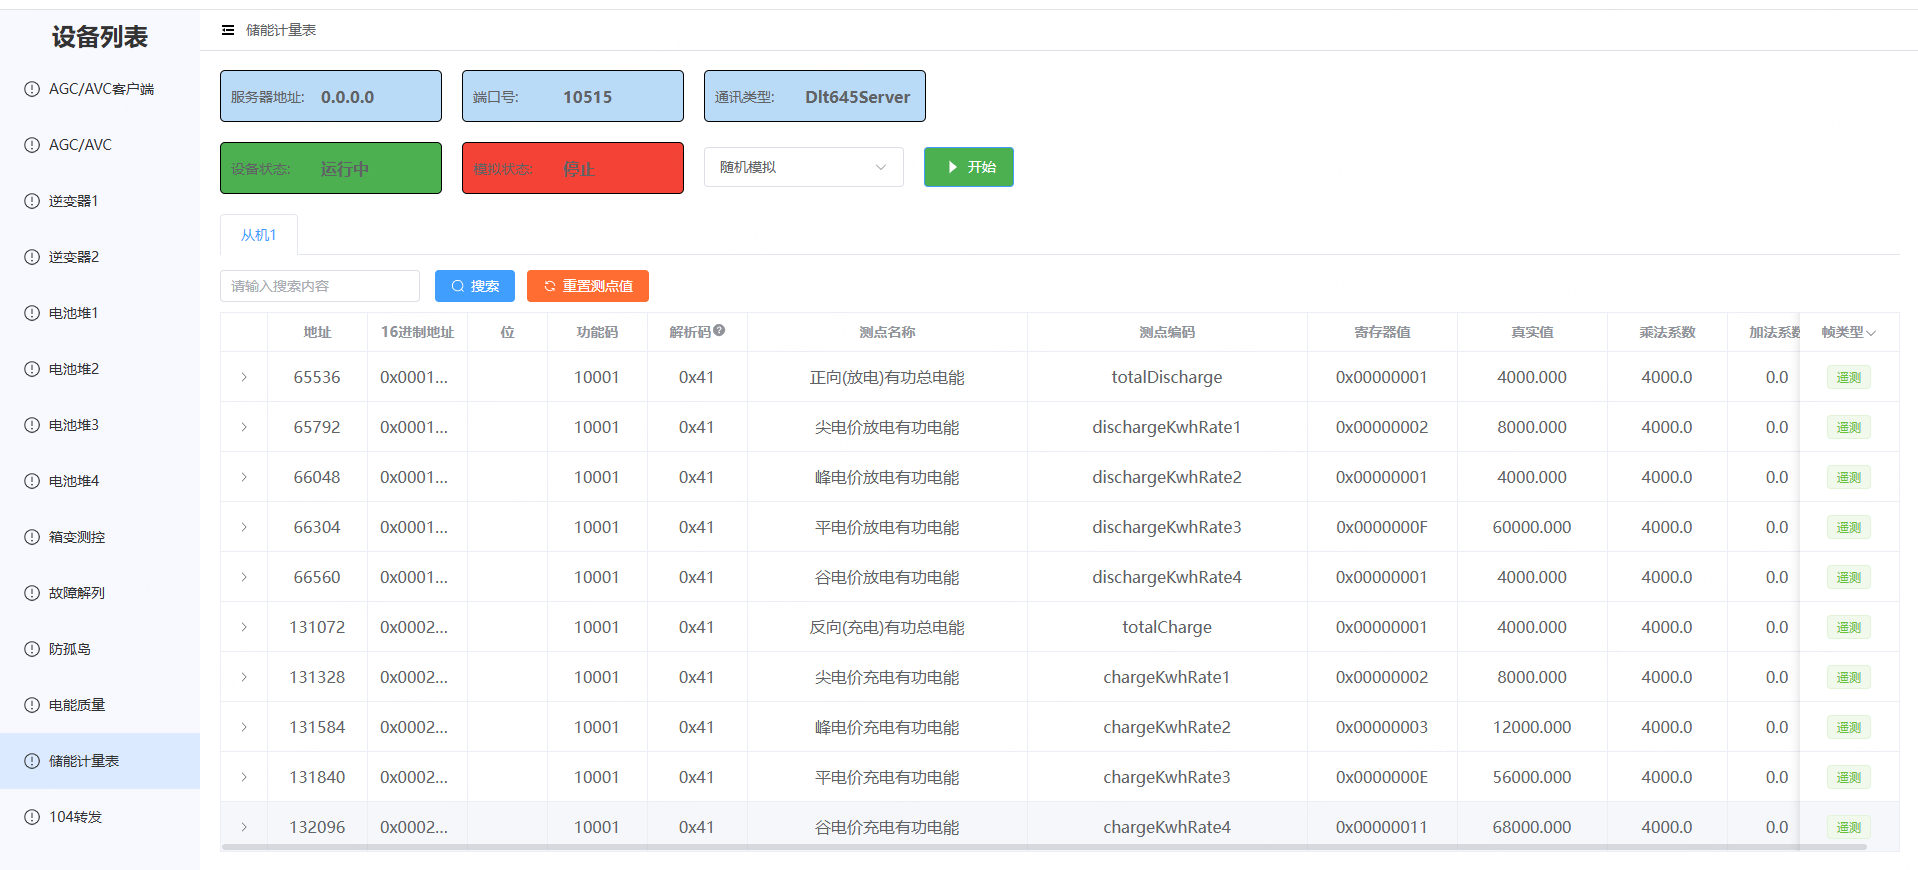Click the 端口号 10515 box
This screenshot has height=870, width=1918.
[x=573, y=96]
